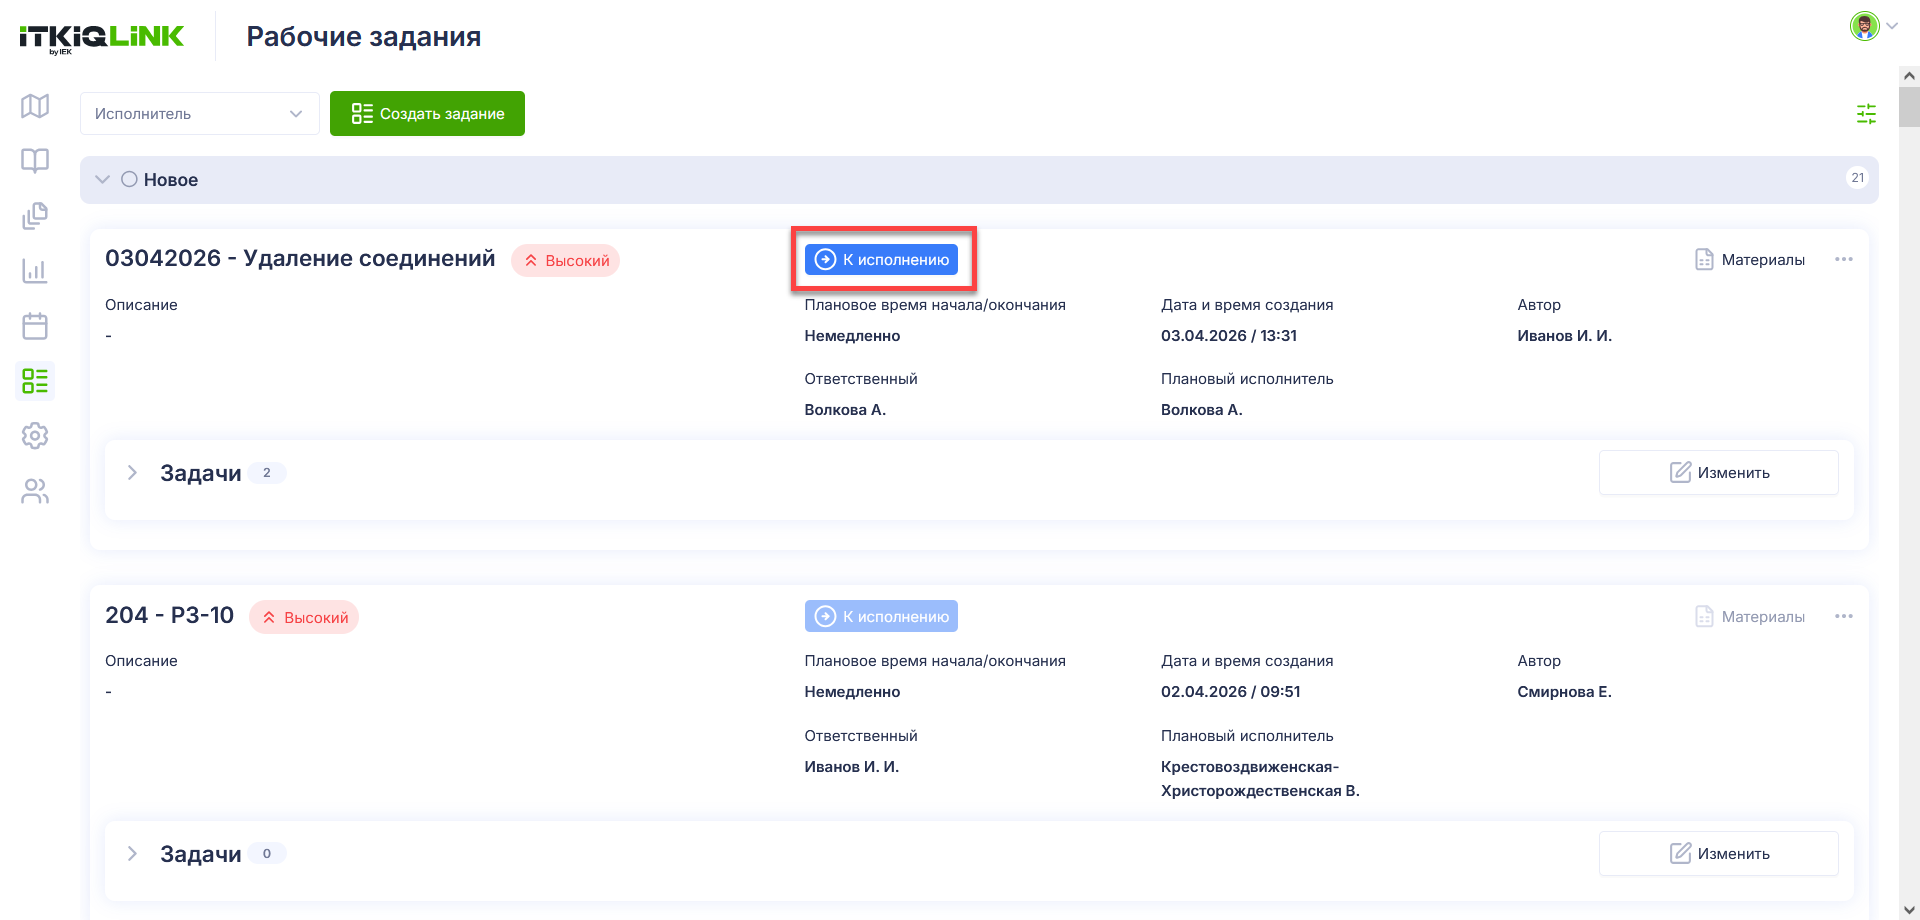This screenshot has width=1920, height=920.
Task: Open the filter sliders icon at top right
Action: pyautogui.click(x=1866, y=114)
